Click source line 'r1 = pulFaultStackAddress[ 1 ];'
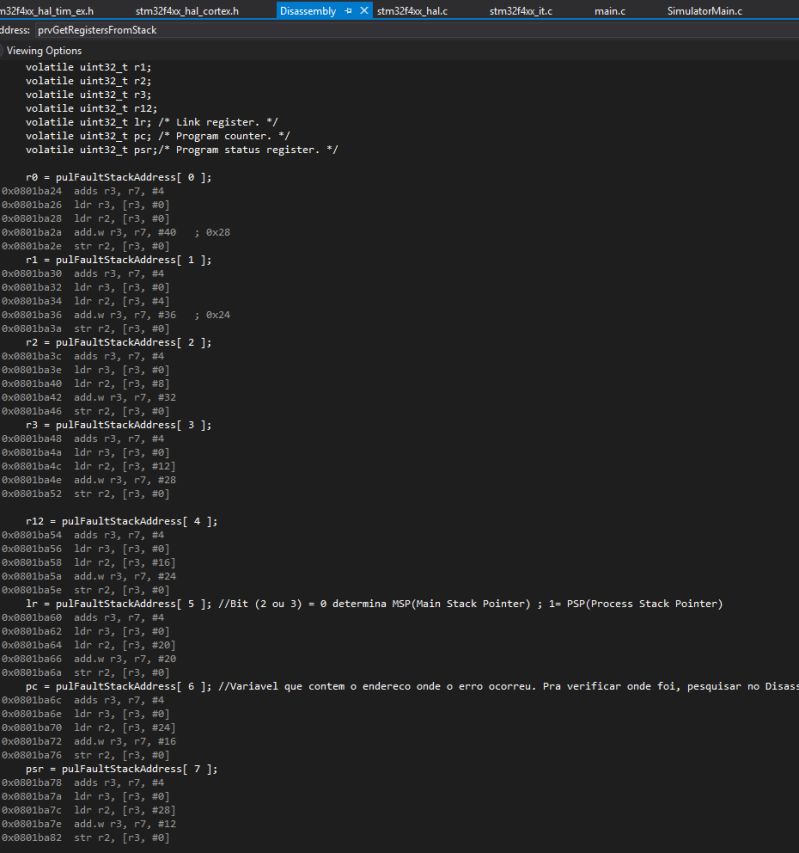The width and height of the screenshot is (799, 853). 119,259
